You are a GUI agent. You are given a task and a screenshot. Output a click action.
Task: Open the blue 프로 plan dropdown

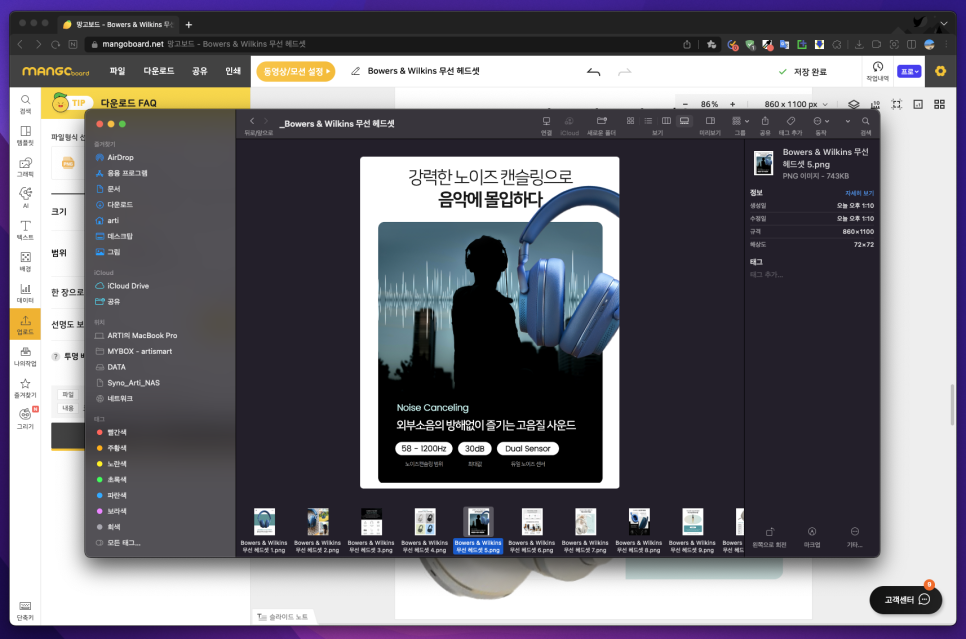coord(909,71)
